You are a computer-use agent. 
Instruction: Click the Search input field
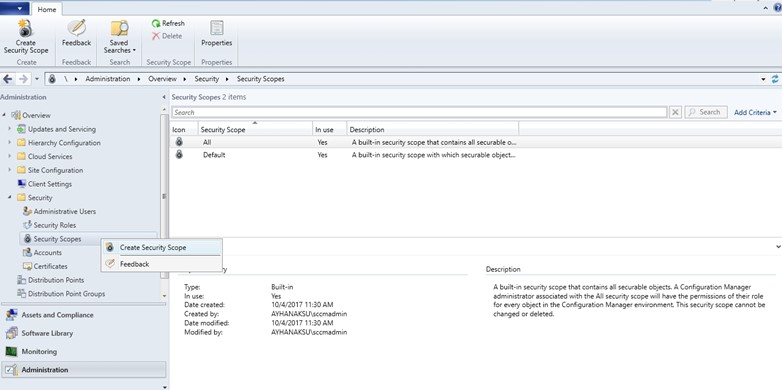pos(419,112)
